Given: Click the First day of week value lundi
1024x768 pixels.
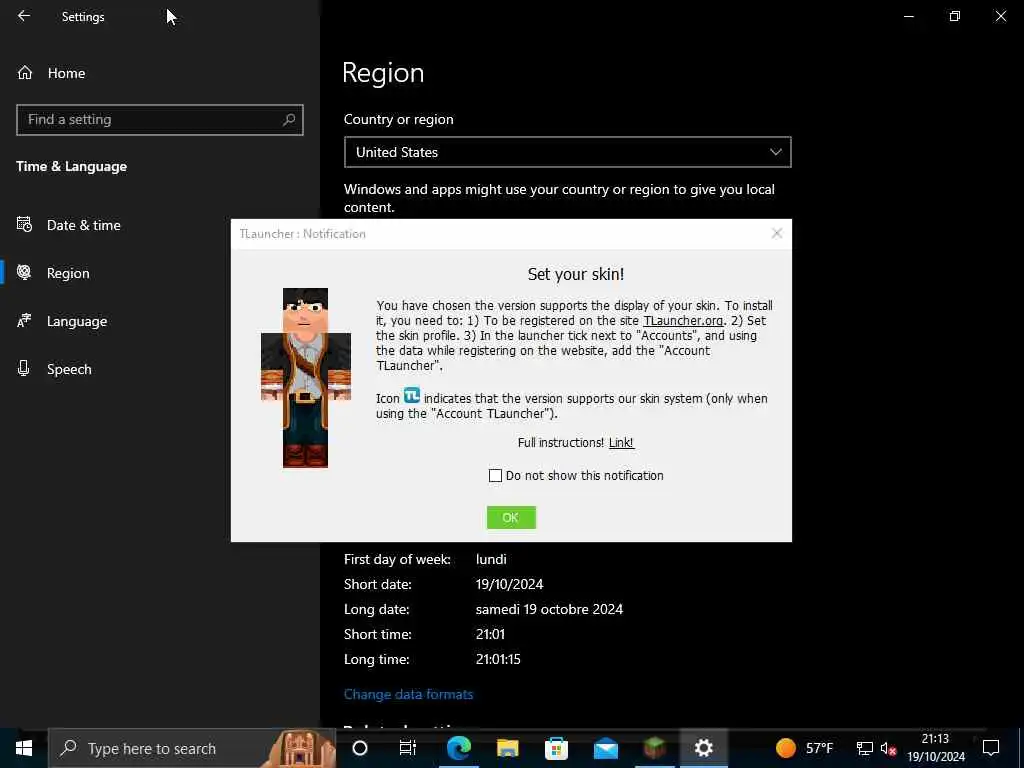Looking at the screenshot, I should click(x=491, y=559).
